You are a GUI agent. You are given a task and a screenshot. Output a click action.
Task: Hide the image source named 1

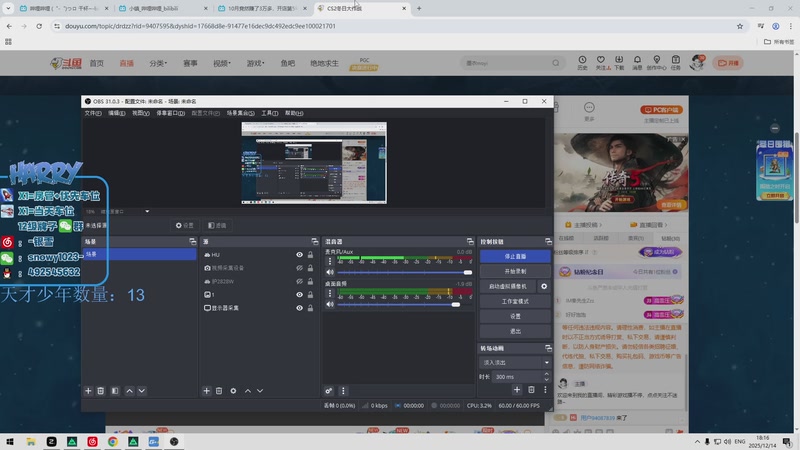click(299, 294)
